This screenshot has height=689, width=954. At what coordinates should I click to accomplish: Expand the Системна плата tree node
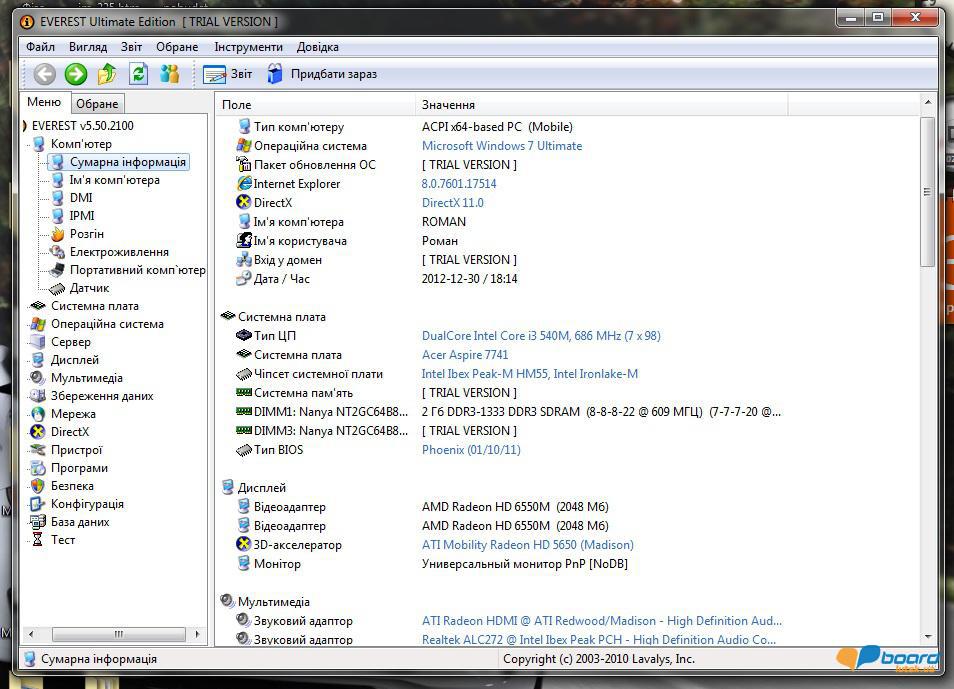coord(94,306)
